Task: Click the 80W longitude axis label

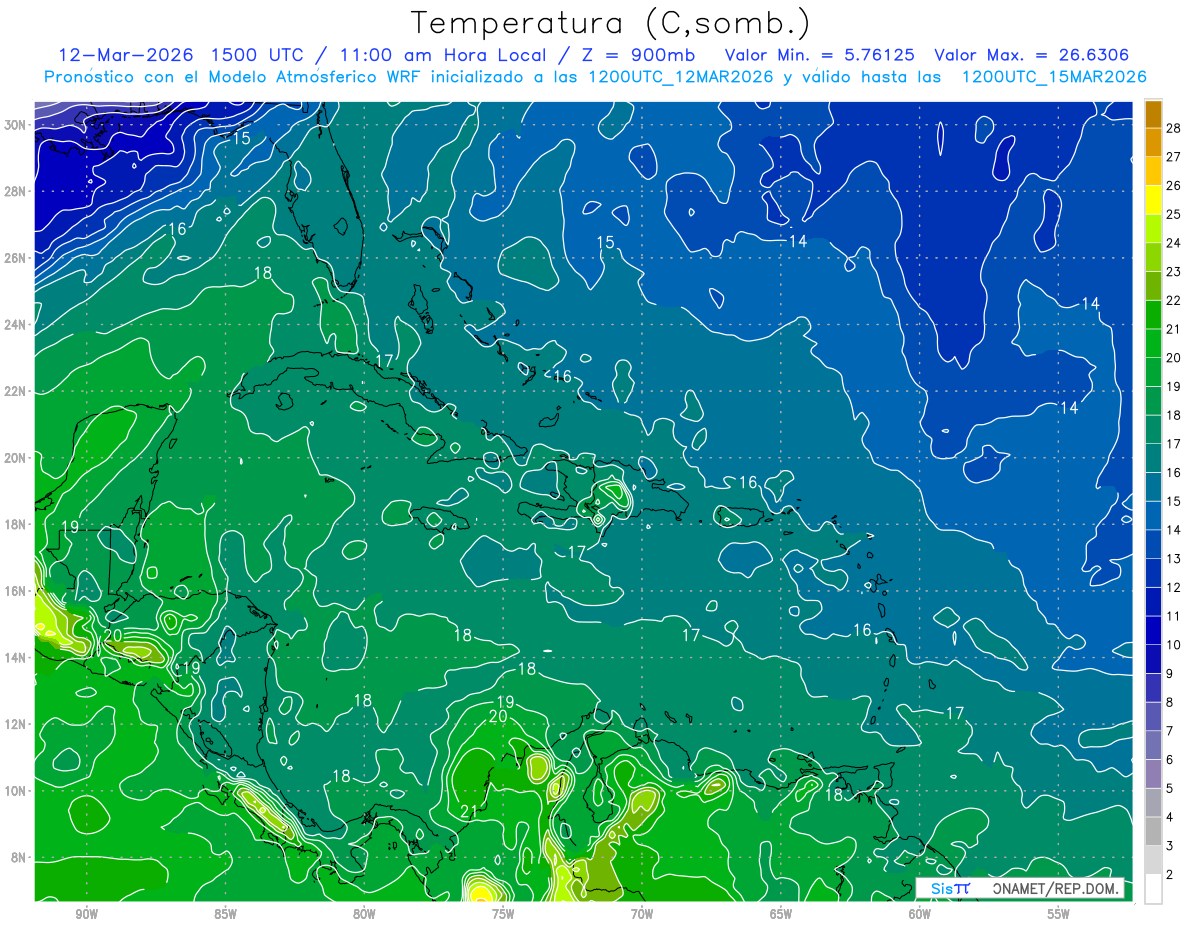Action: pyautogui.click(x=364, y=914)
